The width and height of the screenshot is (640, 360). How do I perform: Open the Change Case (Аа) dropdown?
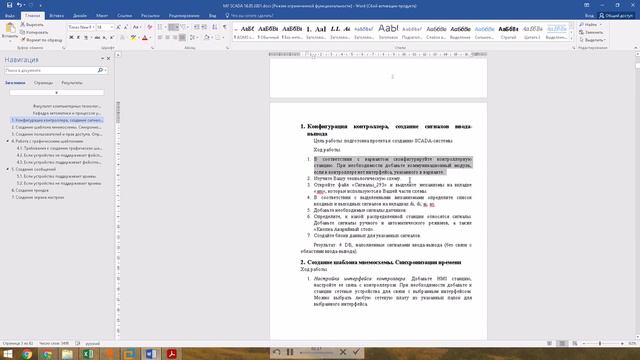click(x=136, y=27)
